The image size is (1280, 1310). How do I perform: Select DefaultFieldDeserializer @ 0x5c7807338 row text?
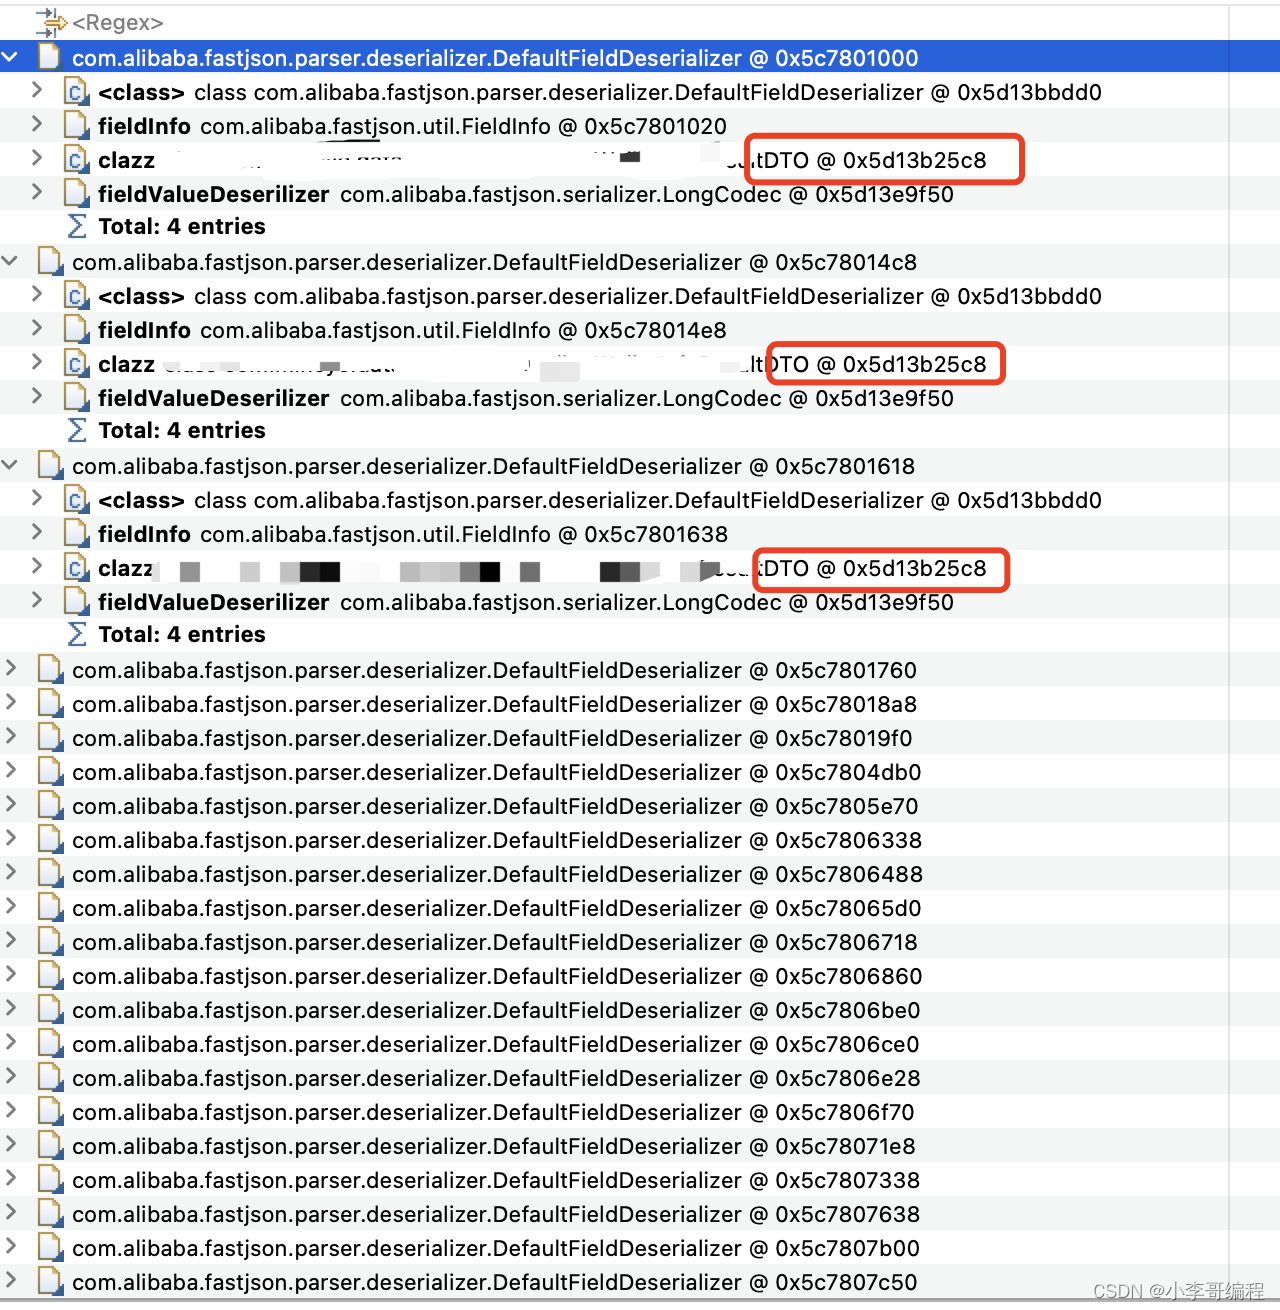pos(496,1180)
